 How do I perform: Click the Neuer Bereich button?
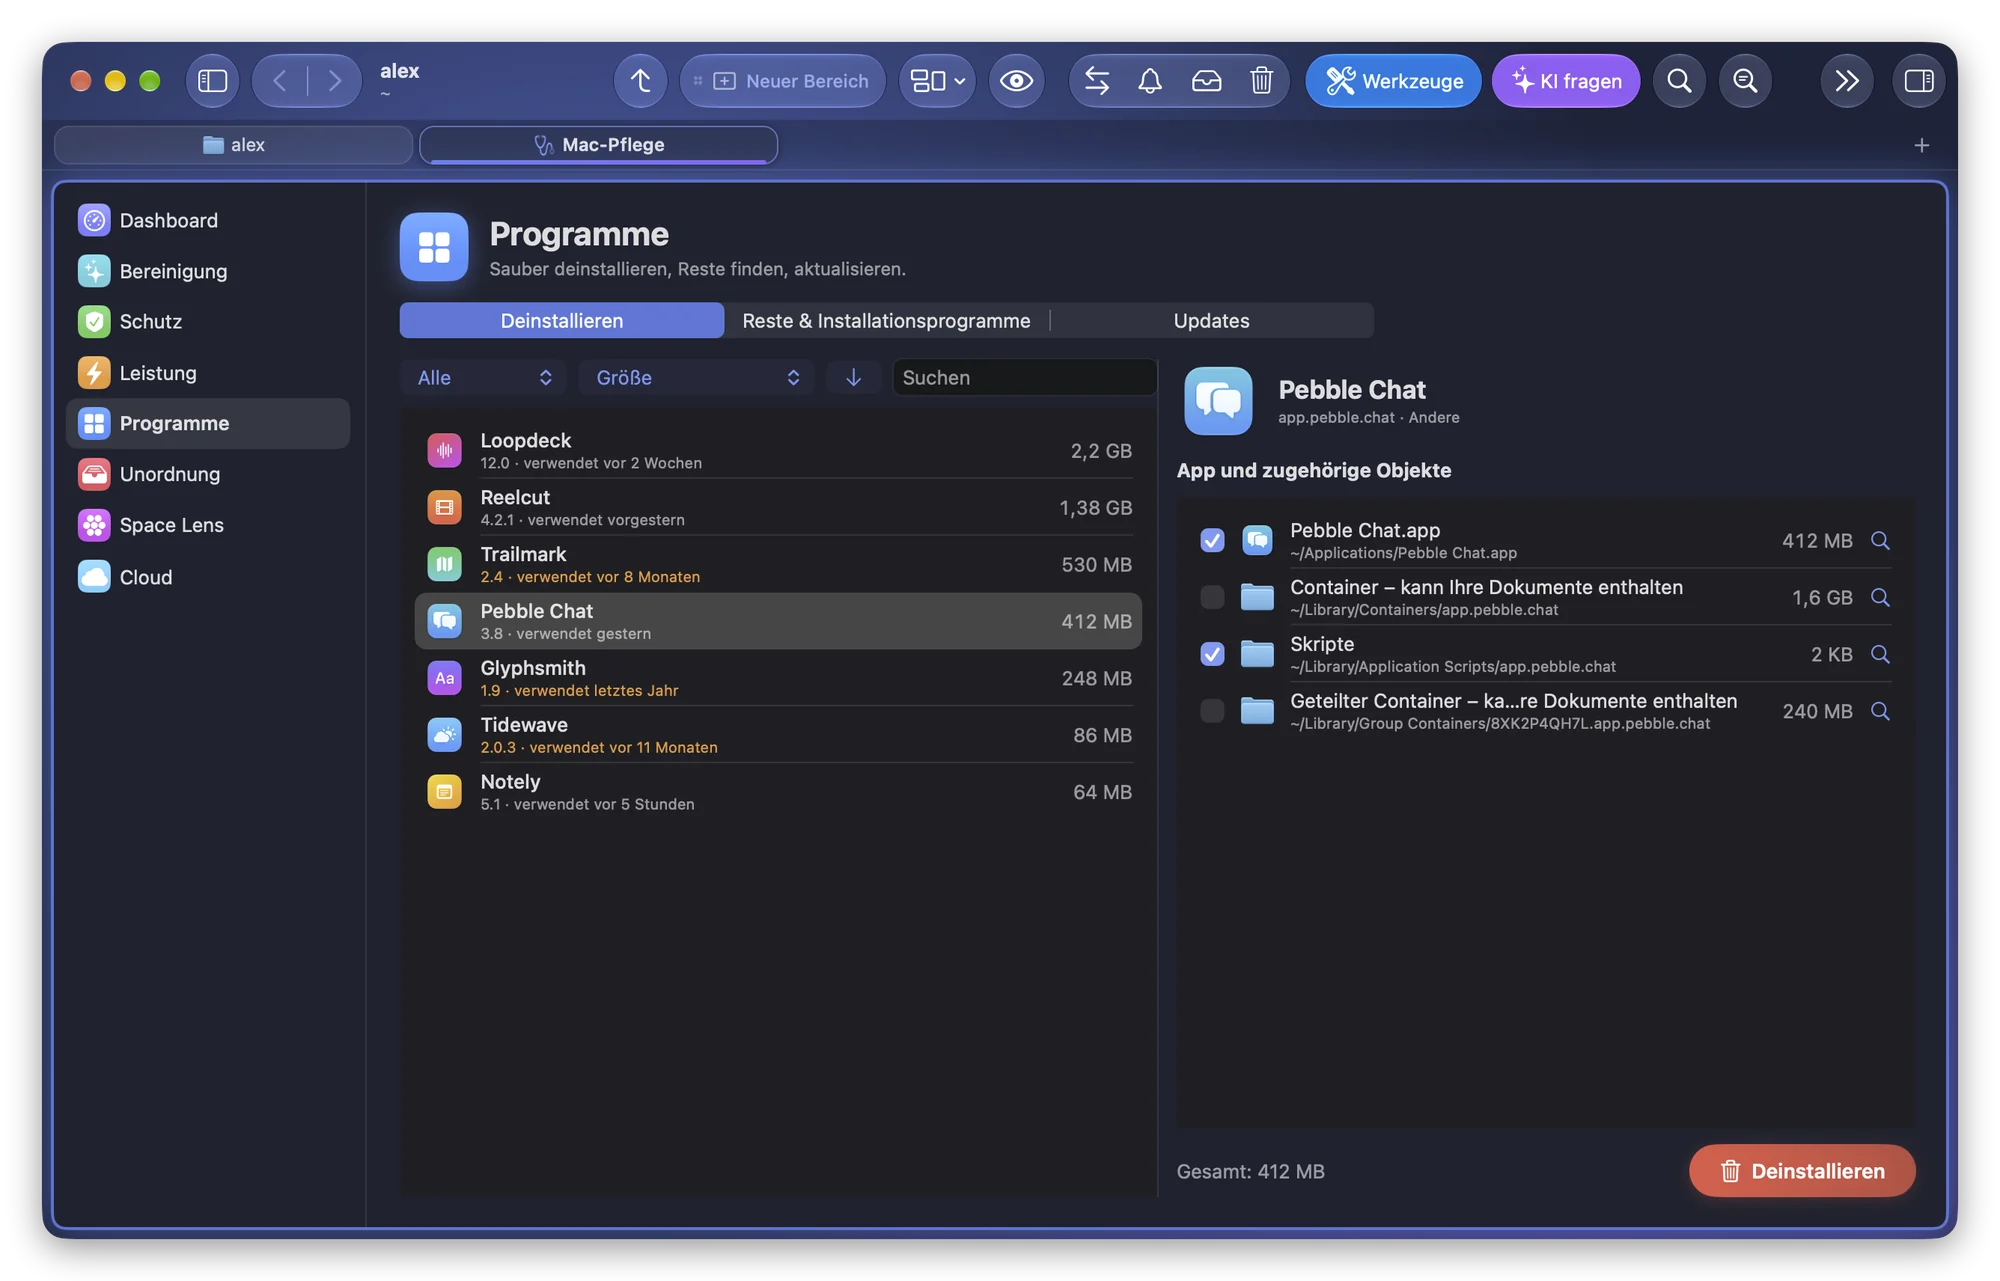point(783,81)
